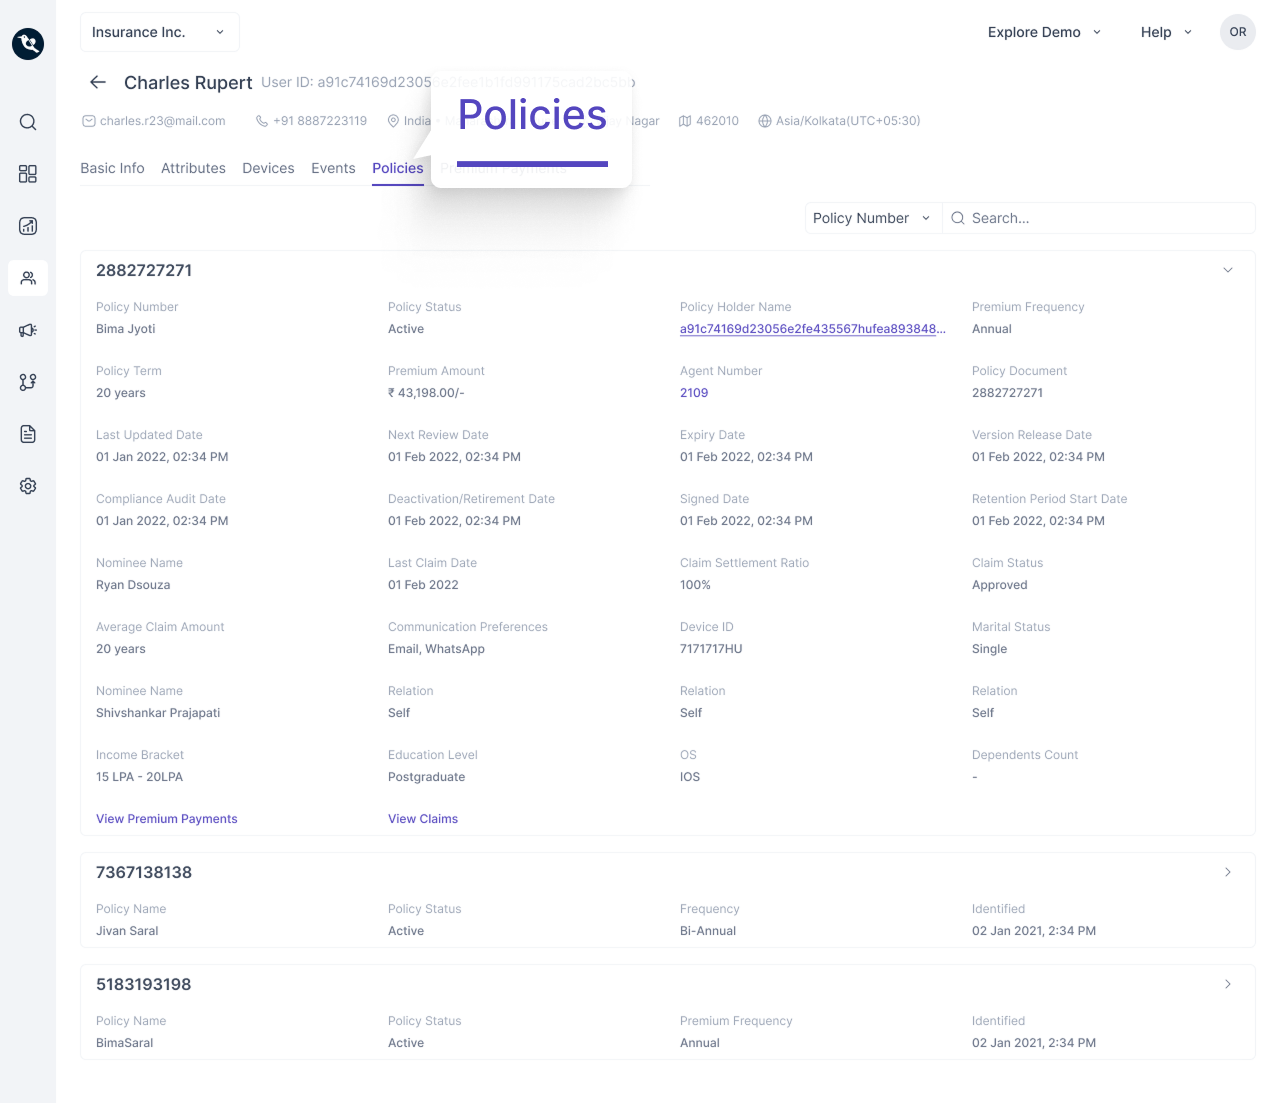
Task: Open the Policy Number filter dropdown
Action: point(872,218)
